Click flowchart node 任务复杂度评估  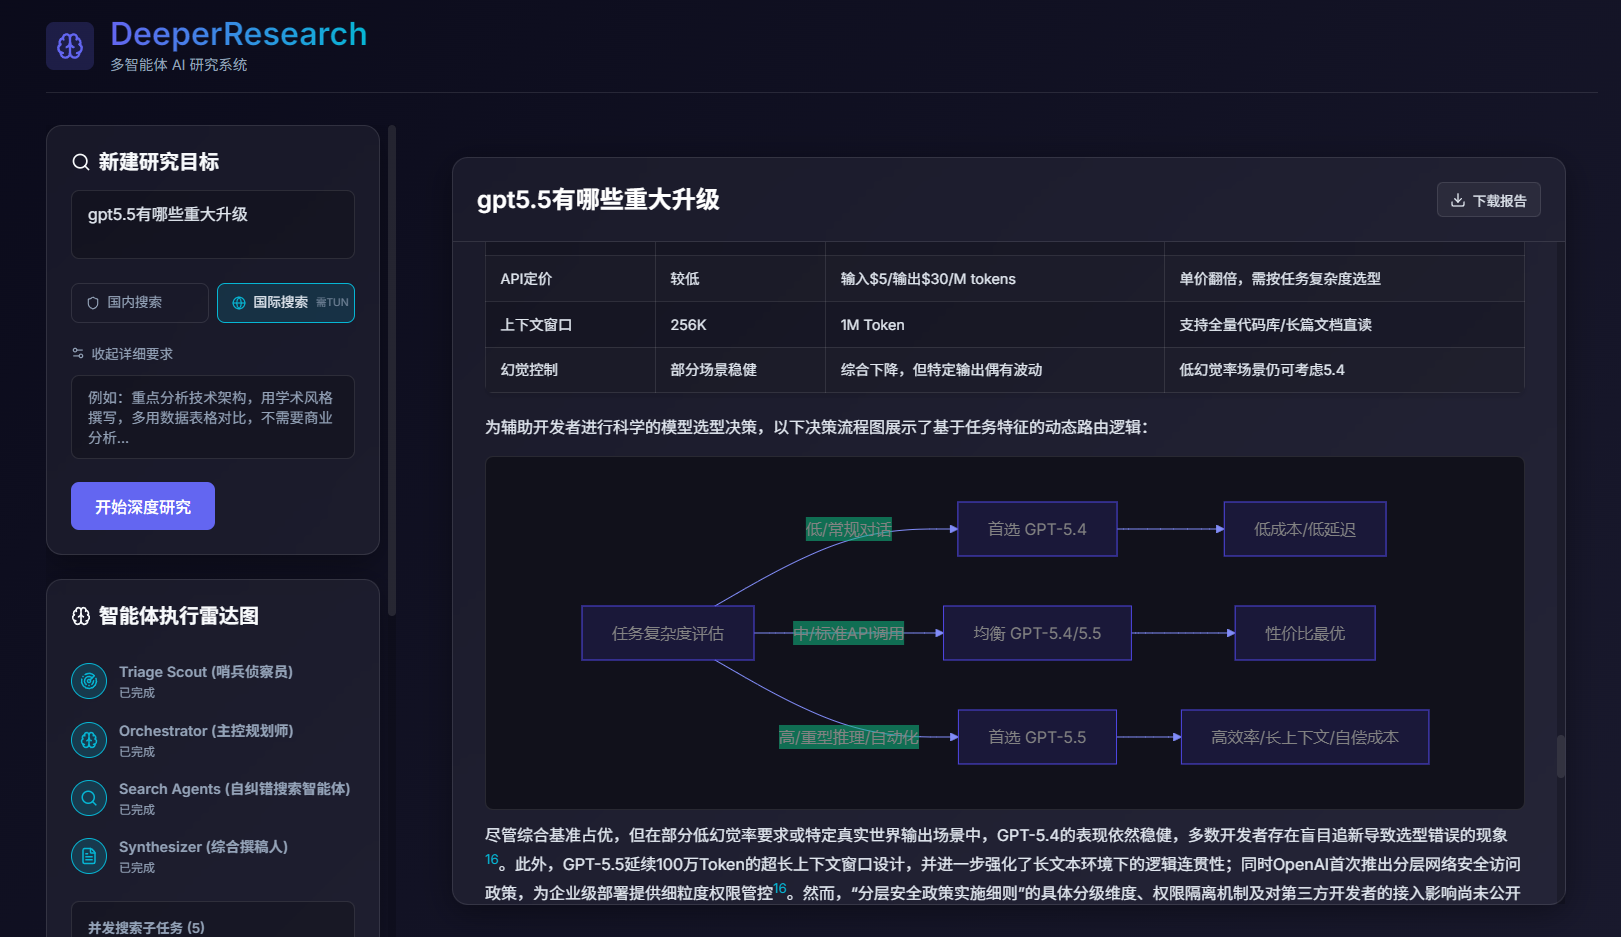click(668, 633)
